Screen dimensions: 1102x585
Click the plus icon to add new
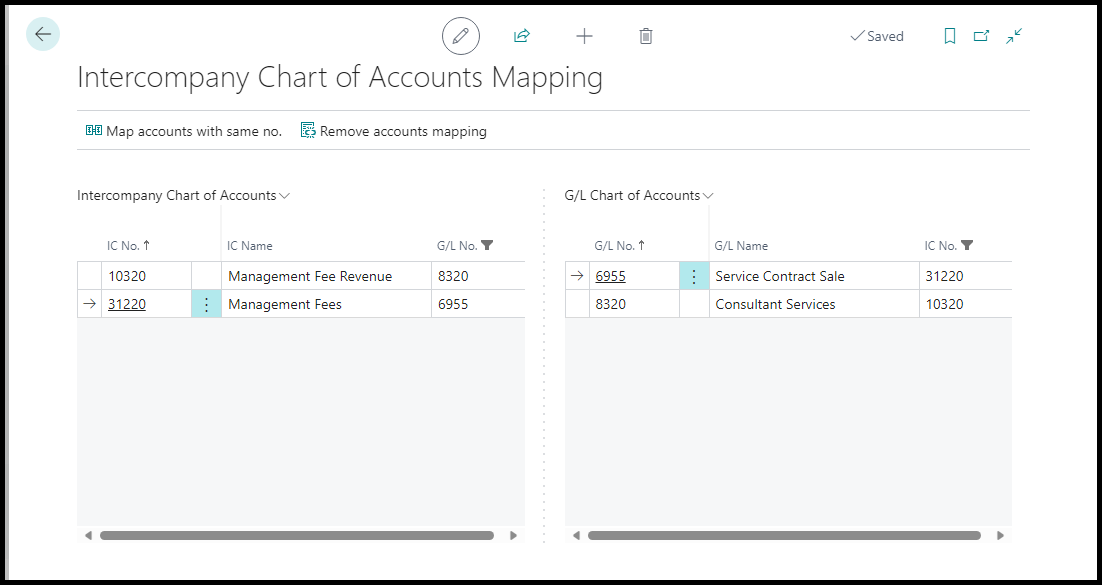[x=584, y=36]
